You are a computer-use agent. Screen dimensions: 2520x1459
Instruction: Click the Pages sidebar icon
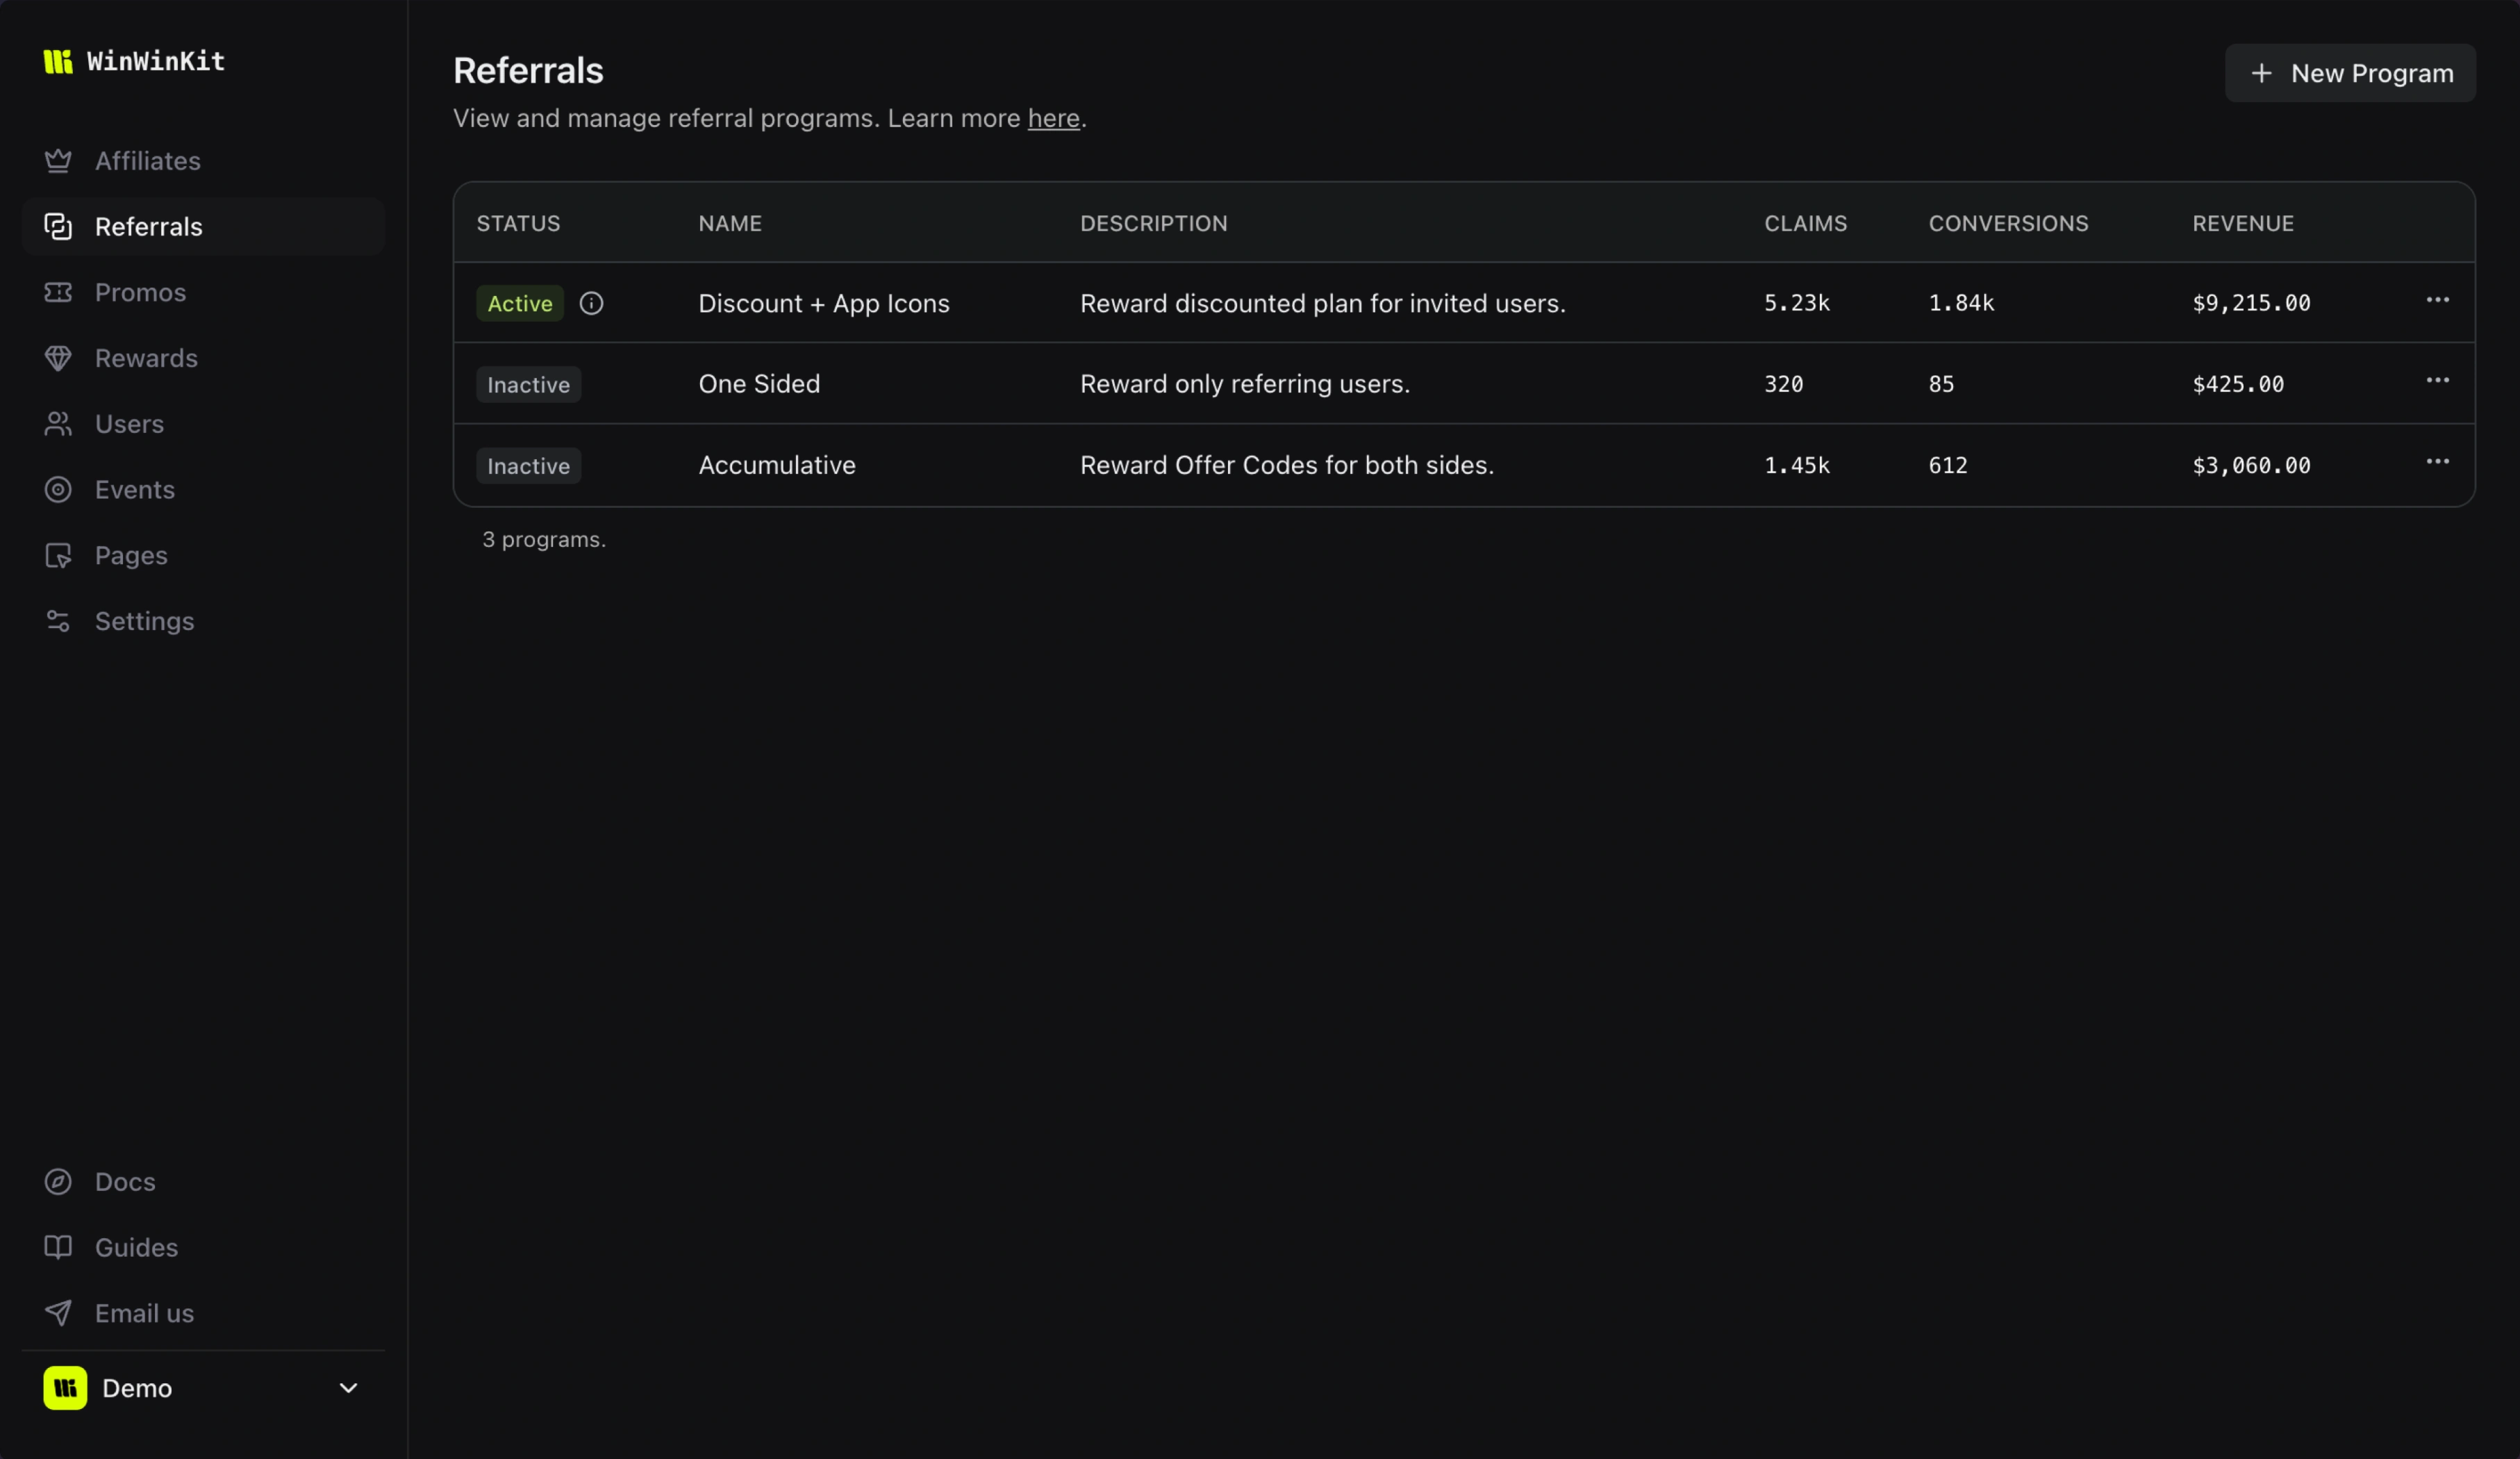click(59, 555)
